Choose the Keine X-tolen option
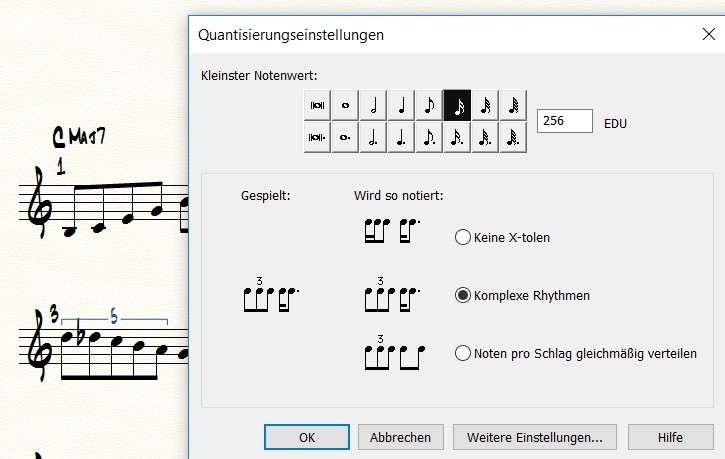This screenshot has width=725, height=459. coord(463,237)
